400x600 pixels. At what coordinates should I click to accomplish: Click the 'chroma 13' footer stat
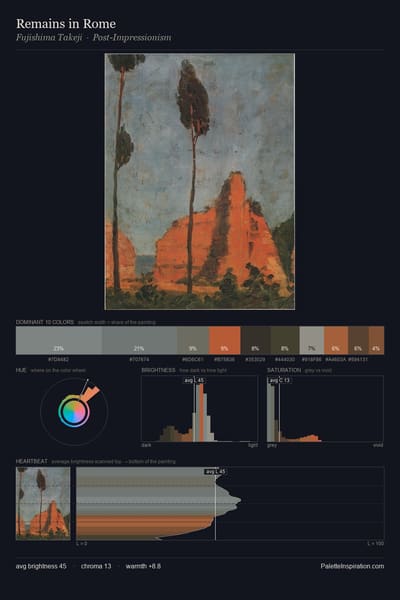[x=96, y=566]
